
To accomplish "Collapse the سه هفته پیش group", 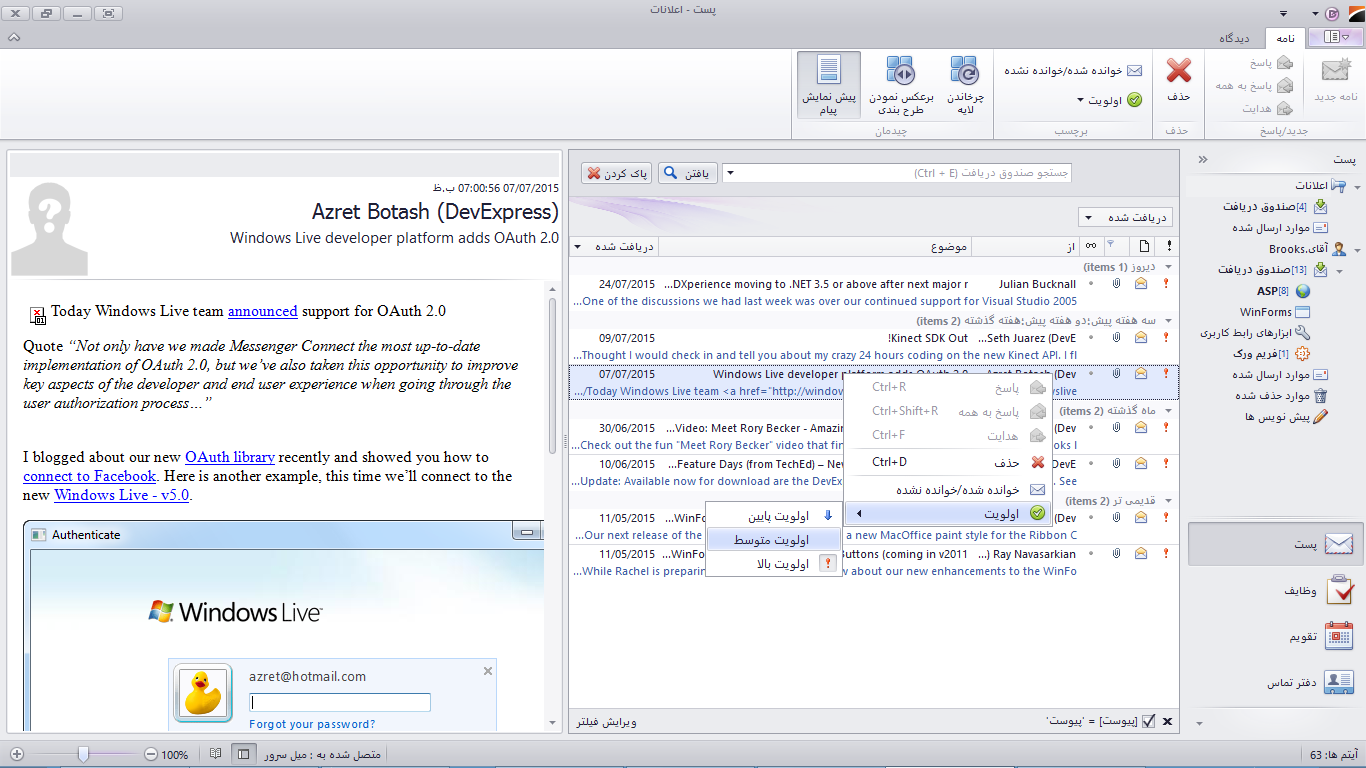I will coord(1169,321).
